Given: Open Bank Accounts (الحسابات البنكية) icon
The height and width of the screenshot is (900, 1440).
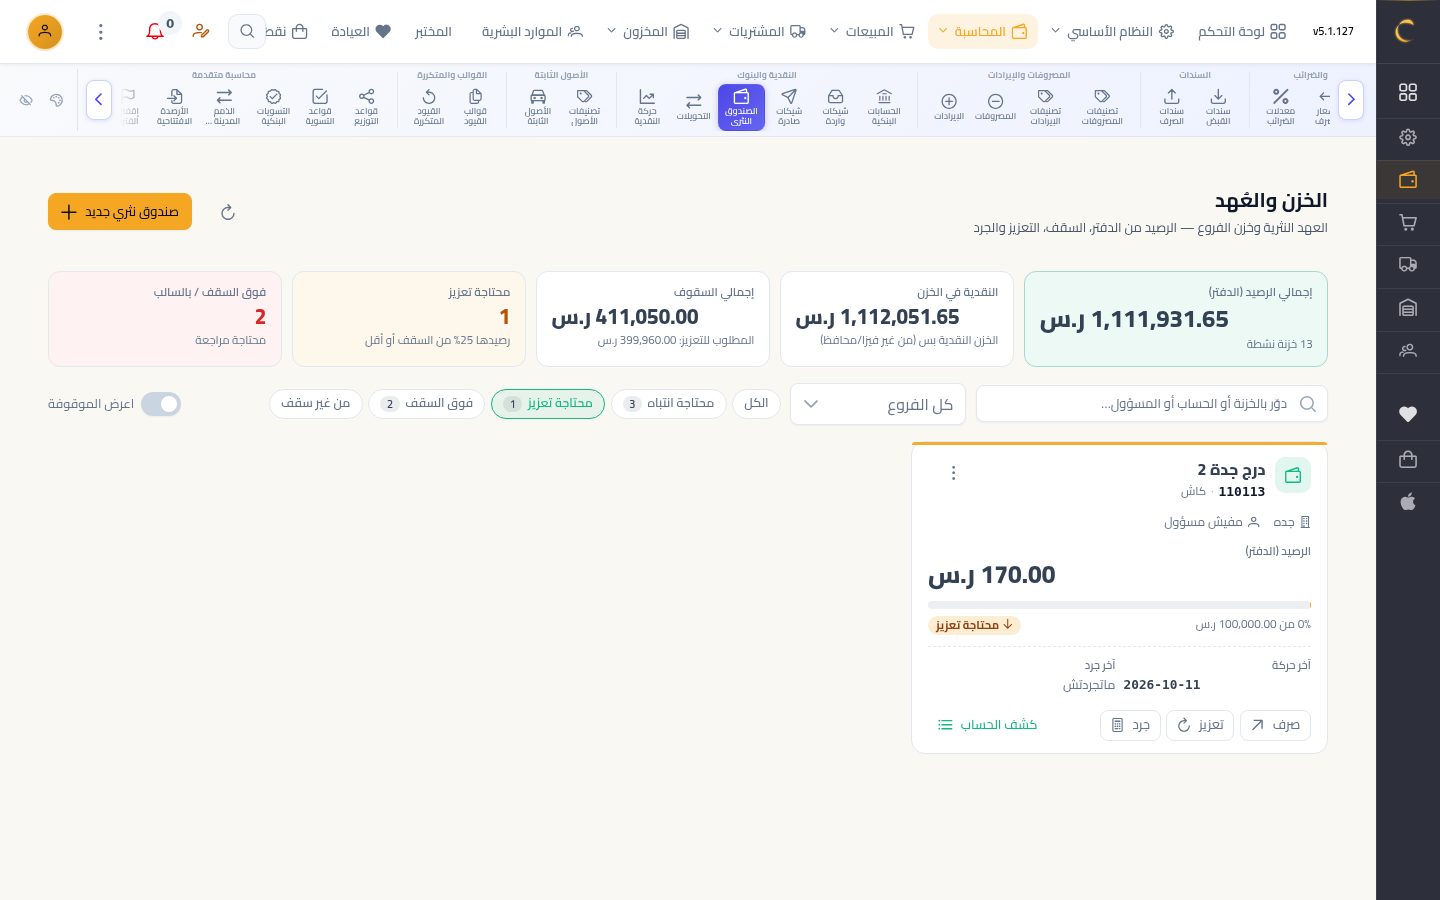Looking at the screenshot, I should pos(884,106).
